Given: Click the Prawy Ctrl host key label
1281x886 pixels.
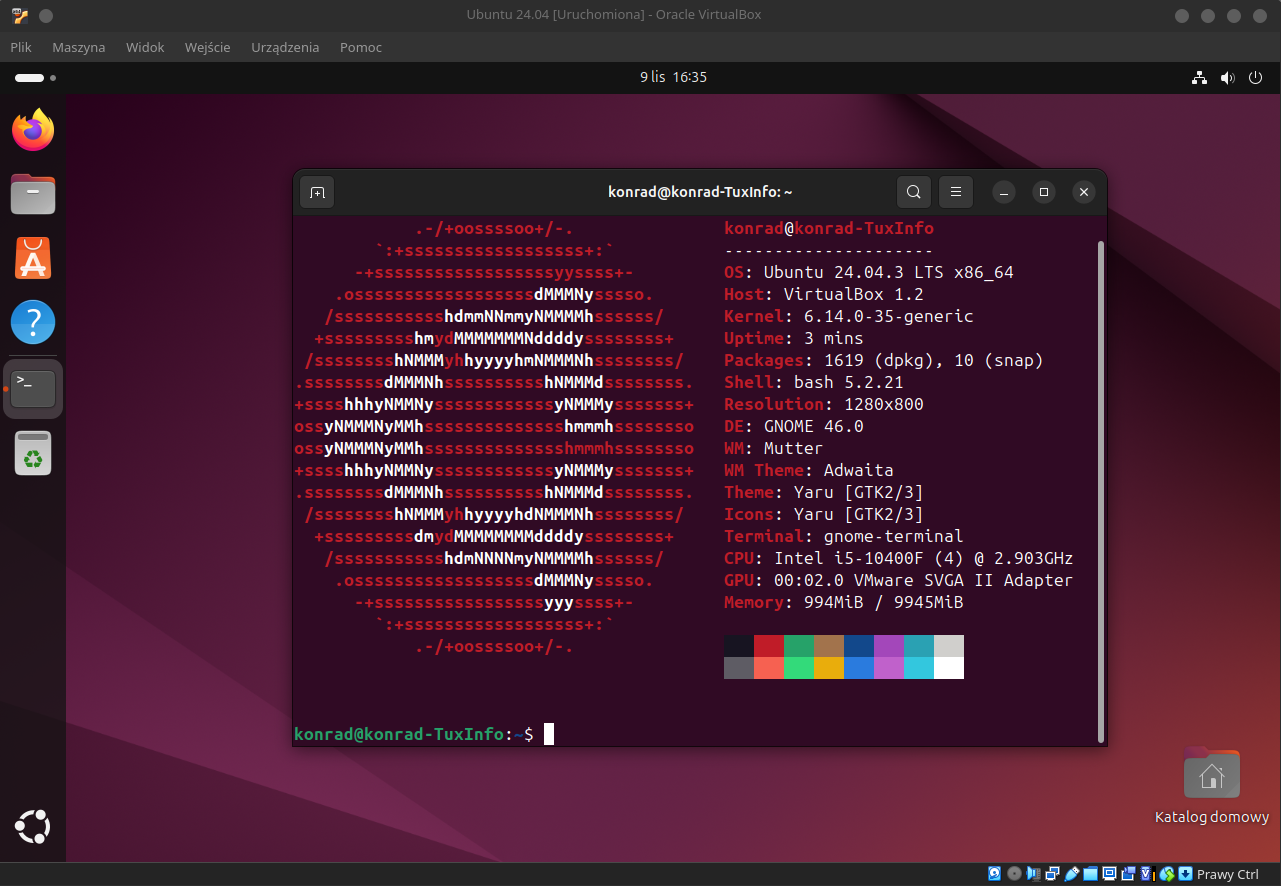Looking at the screenshot, I should pos(1228,874).
